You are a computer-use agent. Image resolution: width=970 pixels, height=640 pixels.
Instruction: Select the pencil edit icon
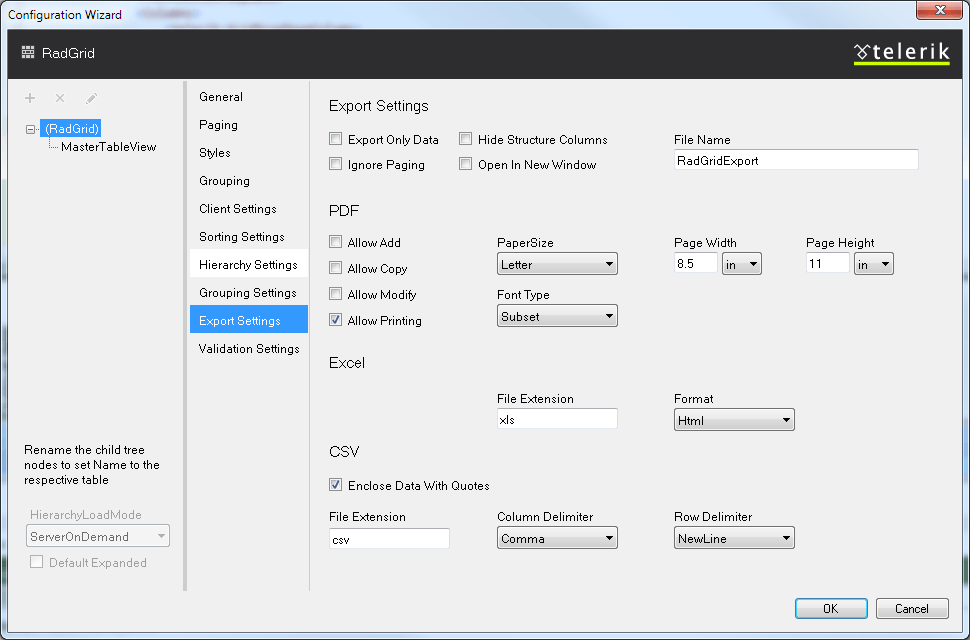[x=92, y=98]
